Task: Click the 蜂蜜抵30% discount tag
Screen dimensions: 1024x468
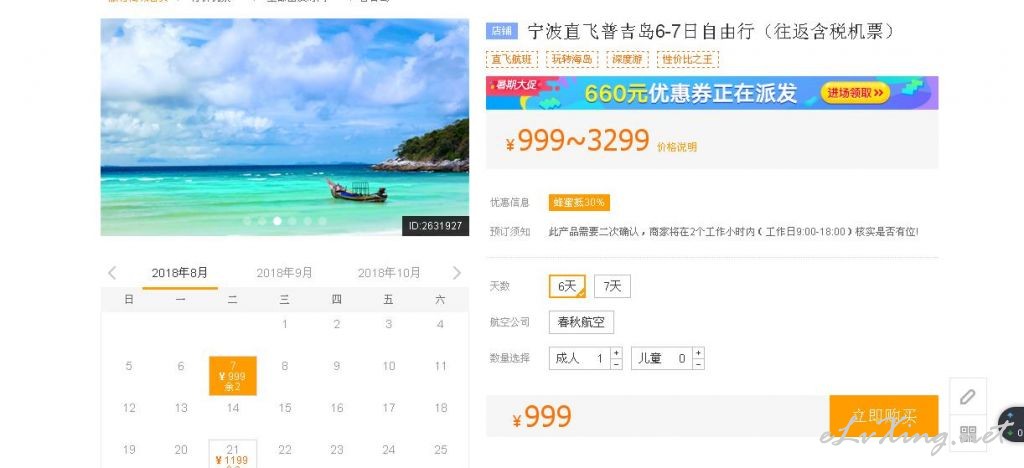Action: 579,202
